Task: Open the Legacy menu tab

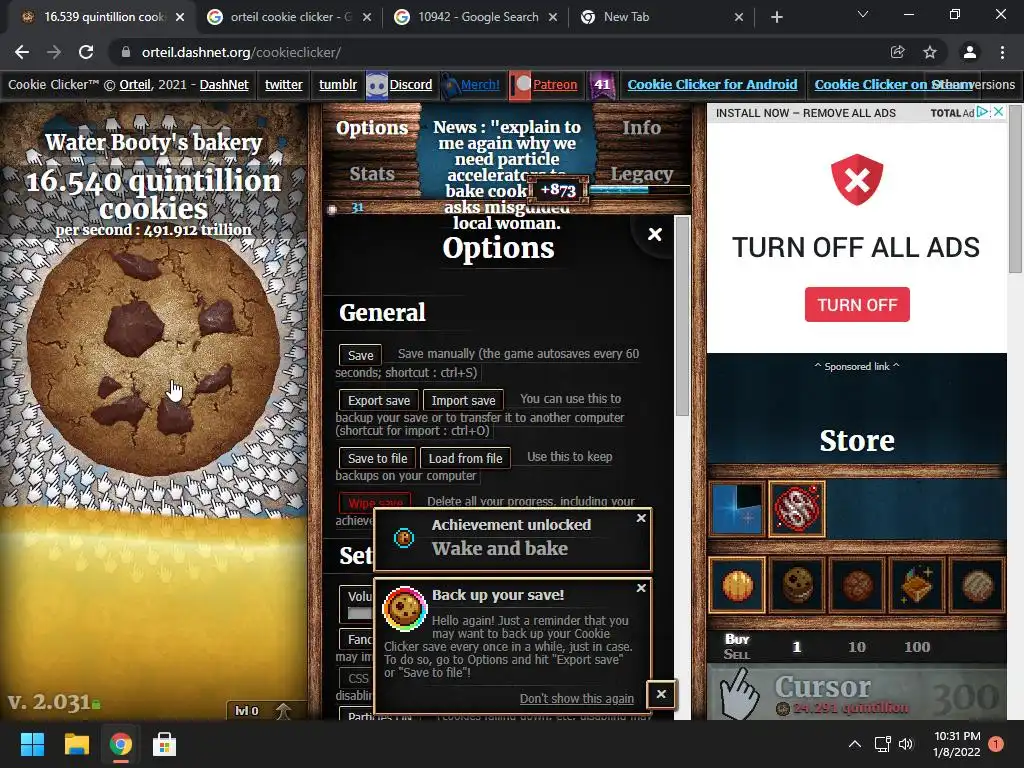Action: (x=641, y=174)
